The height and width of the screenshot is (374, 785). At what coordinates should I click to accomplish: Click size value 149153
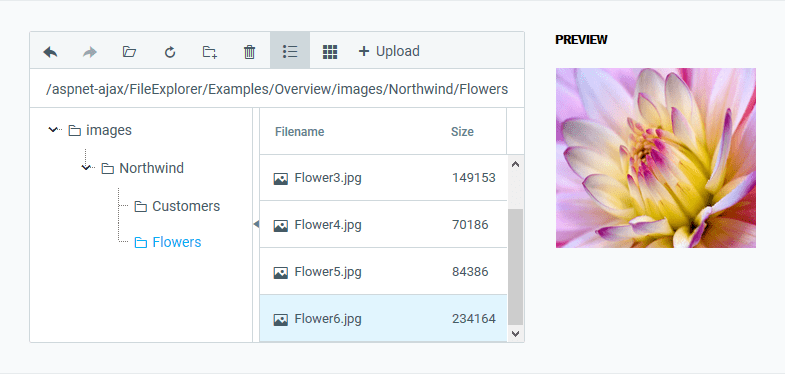[x=474, y=178]
